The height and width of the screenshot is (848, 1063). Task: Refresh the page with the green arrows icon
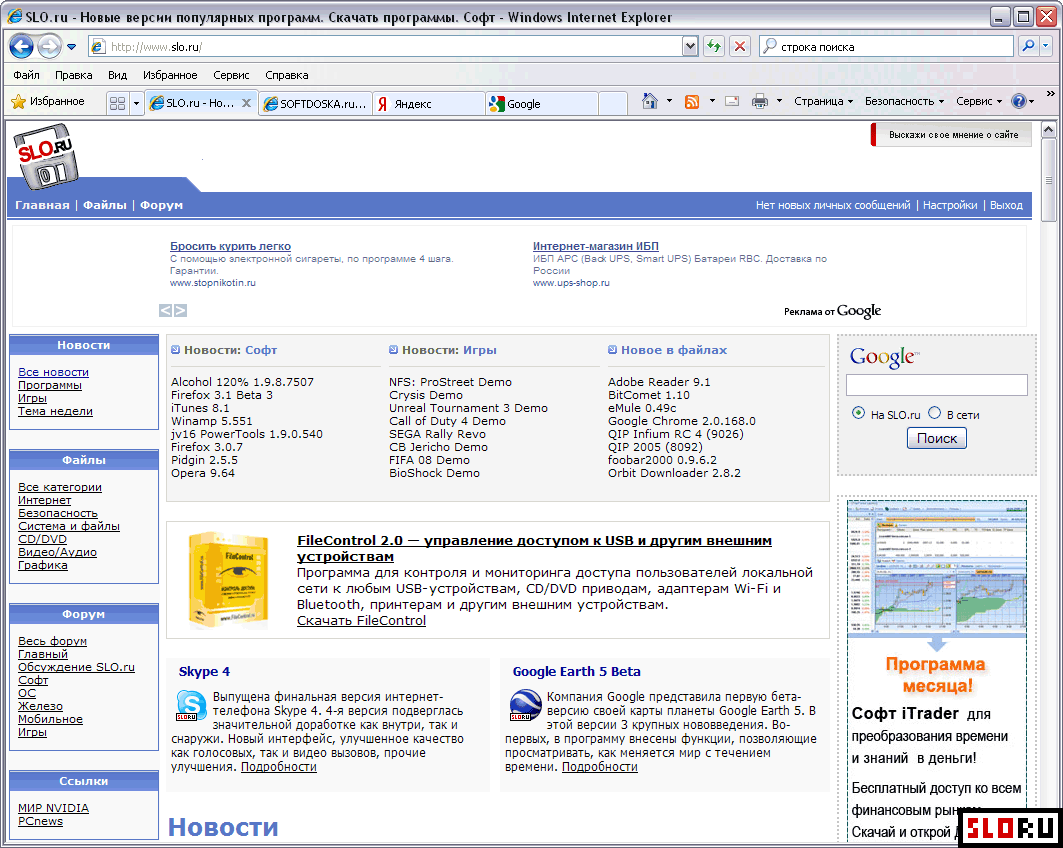pyautogui.click(x=713, y=46)
